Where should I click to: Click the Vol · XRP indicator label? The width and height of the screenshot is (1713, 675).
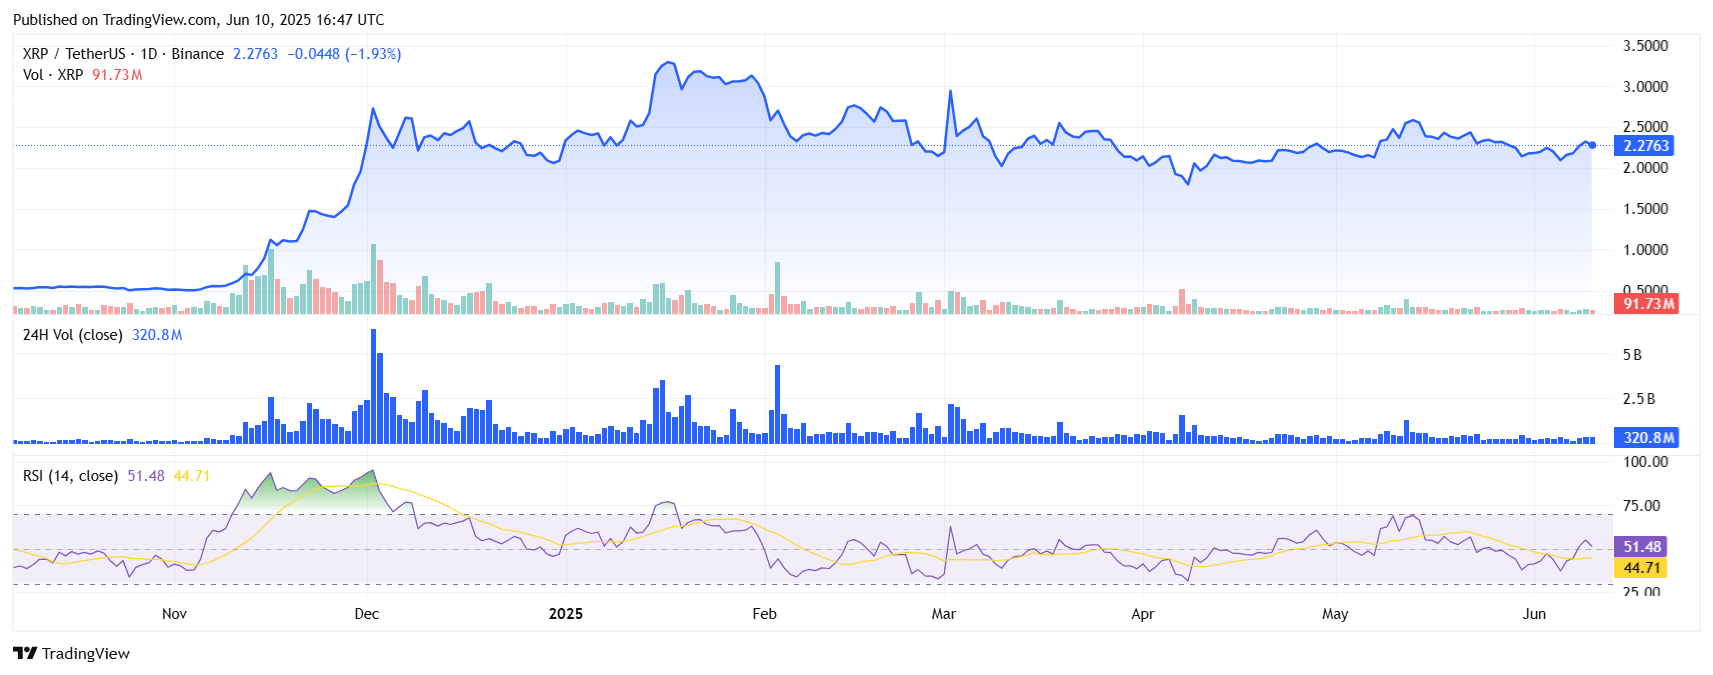coord(53,75)
